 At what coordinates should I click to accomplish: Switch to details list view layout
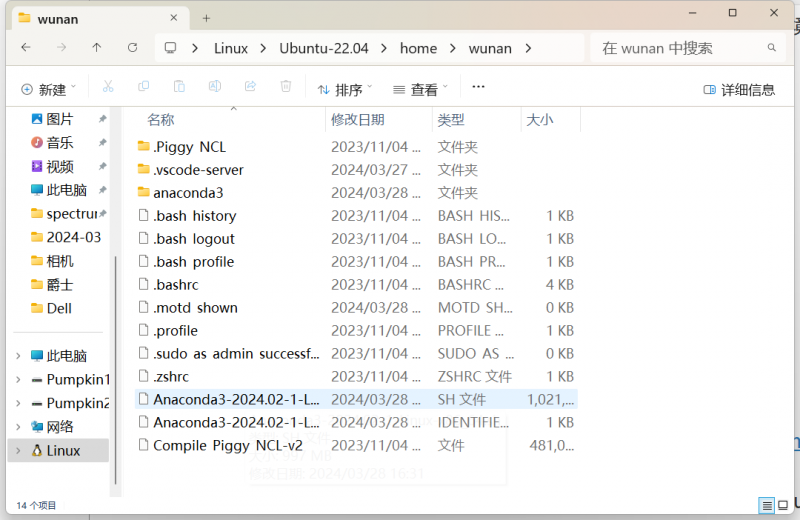coord(767,505)
